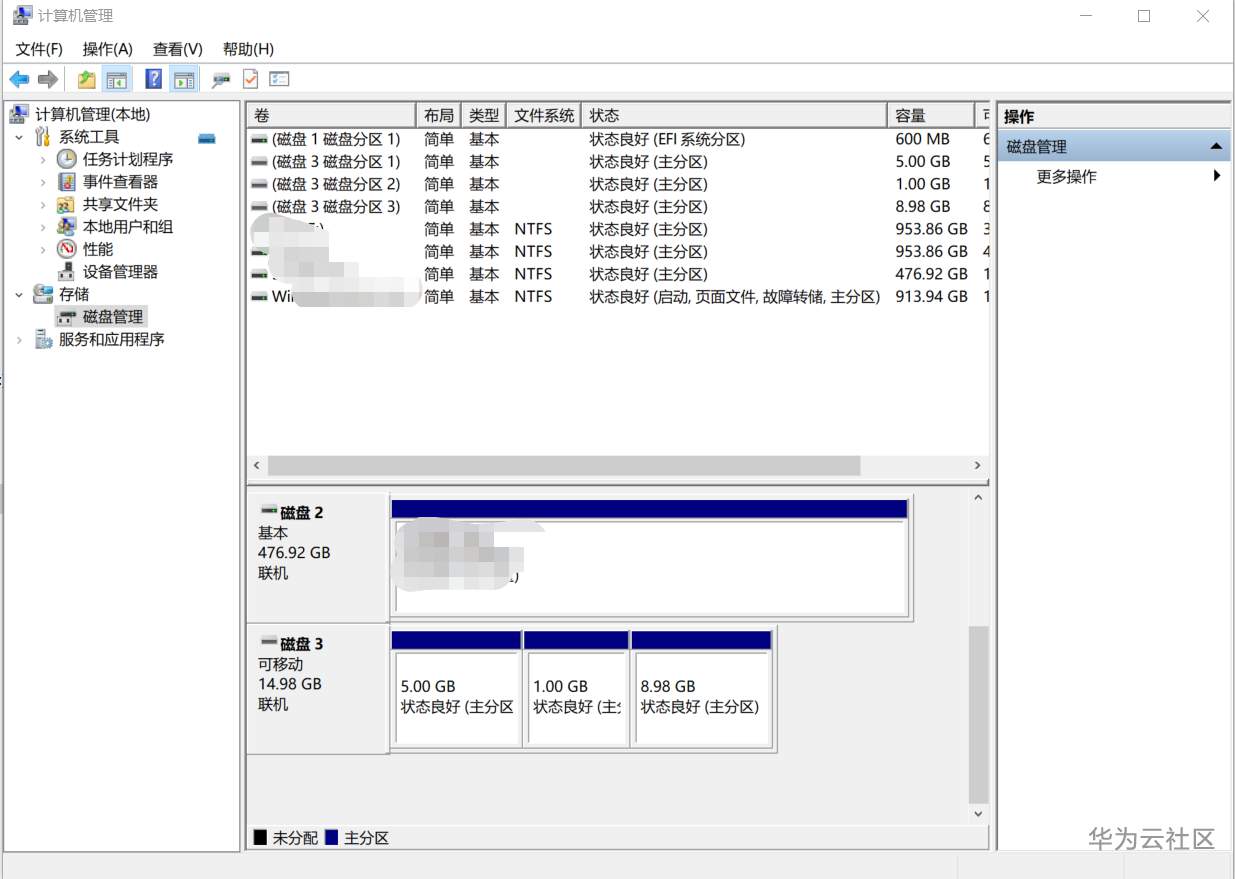Click the disk icon beside 磁盘 2 label

(x=268, y=511)
